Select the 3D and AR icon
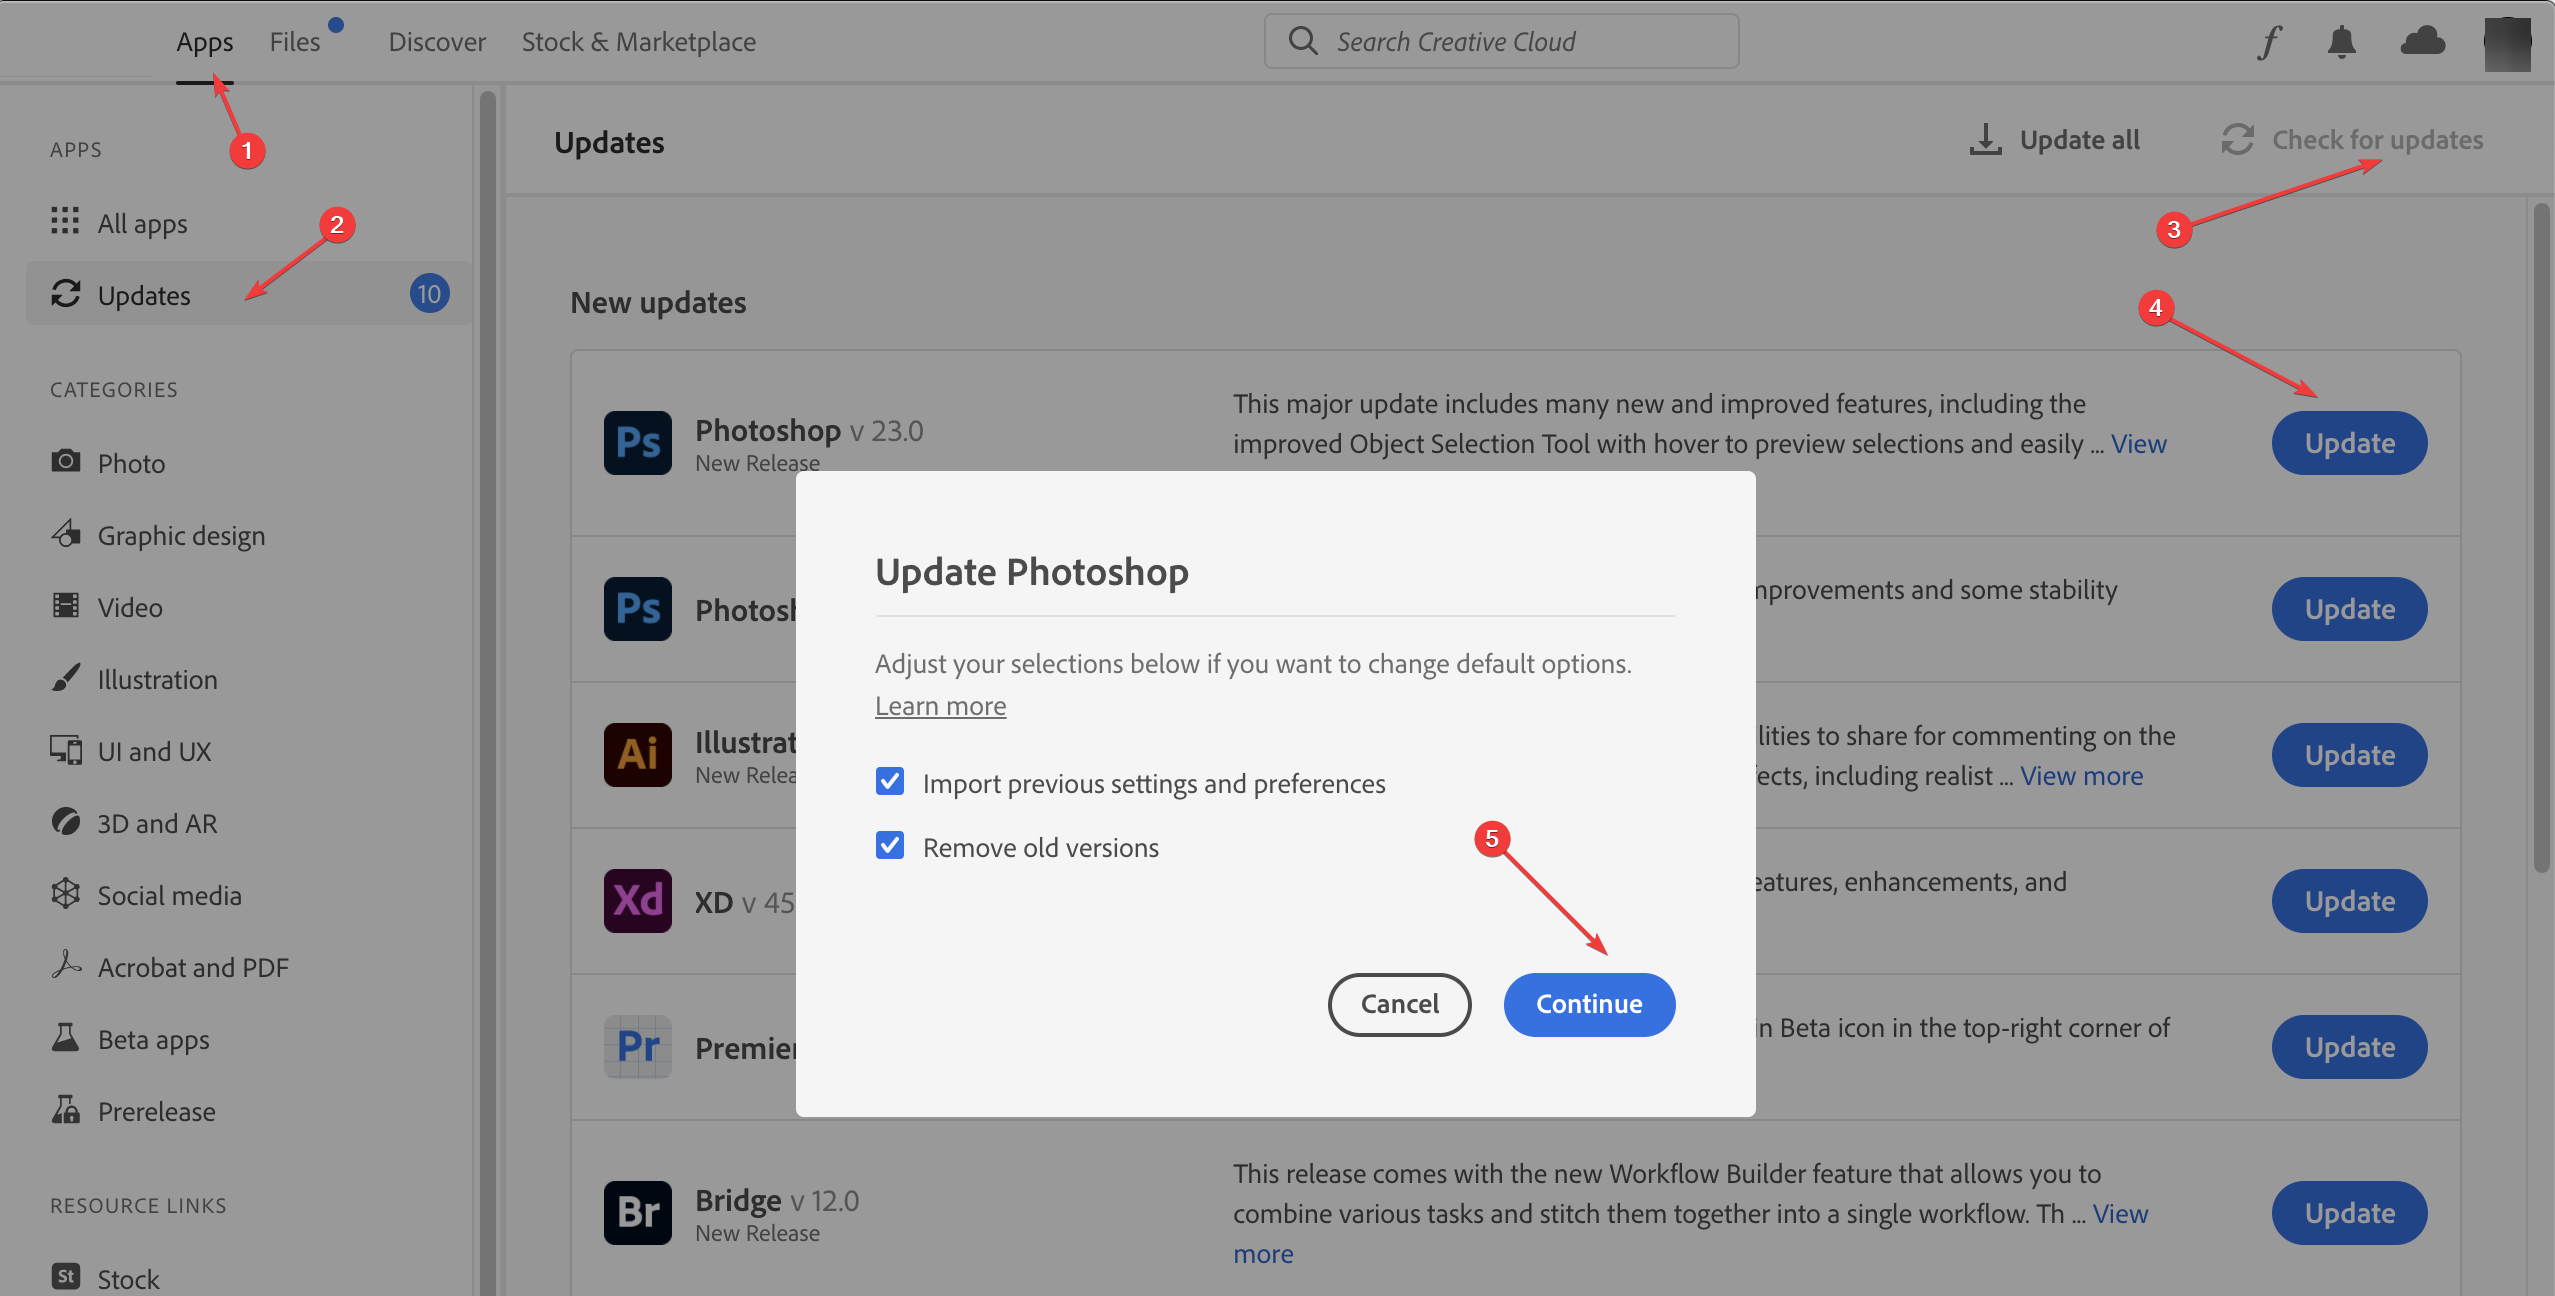The image size is (2555, 1296). tap(66, 821)
